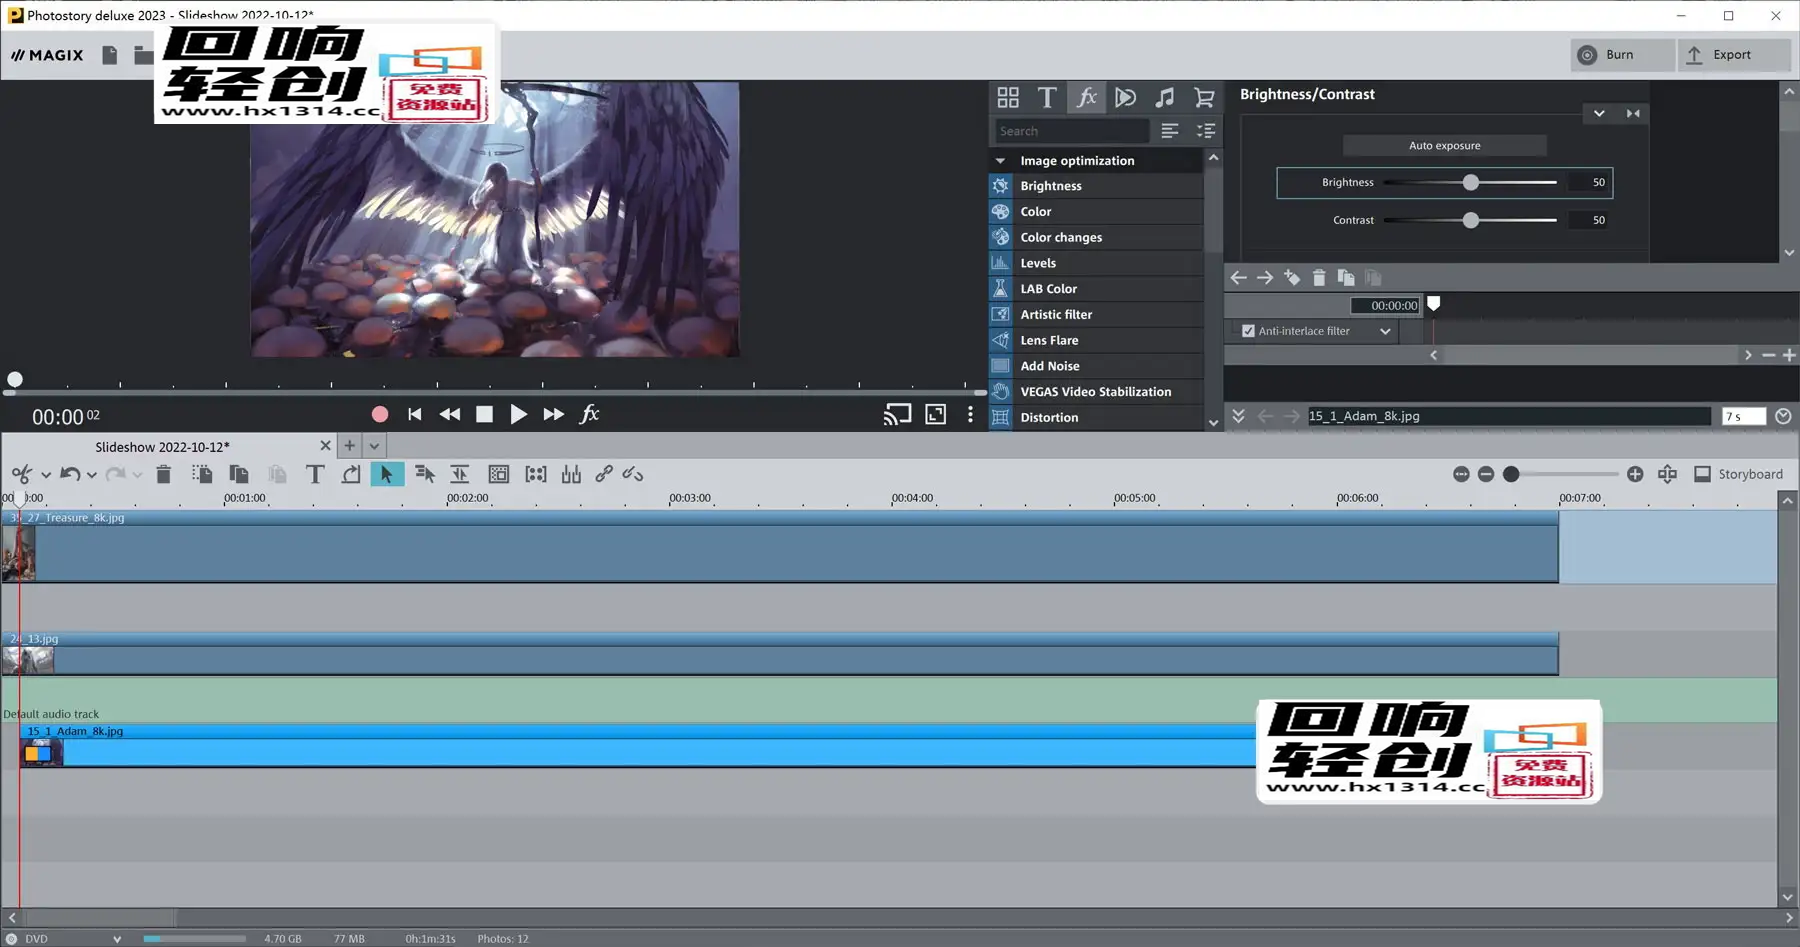
Task: Expand the object settings double chevron
Action: tap(1238, 416)
